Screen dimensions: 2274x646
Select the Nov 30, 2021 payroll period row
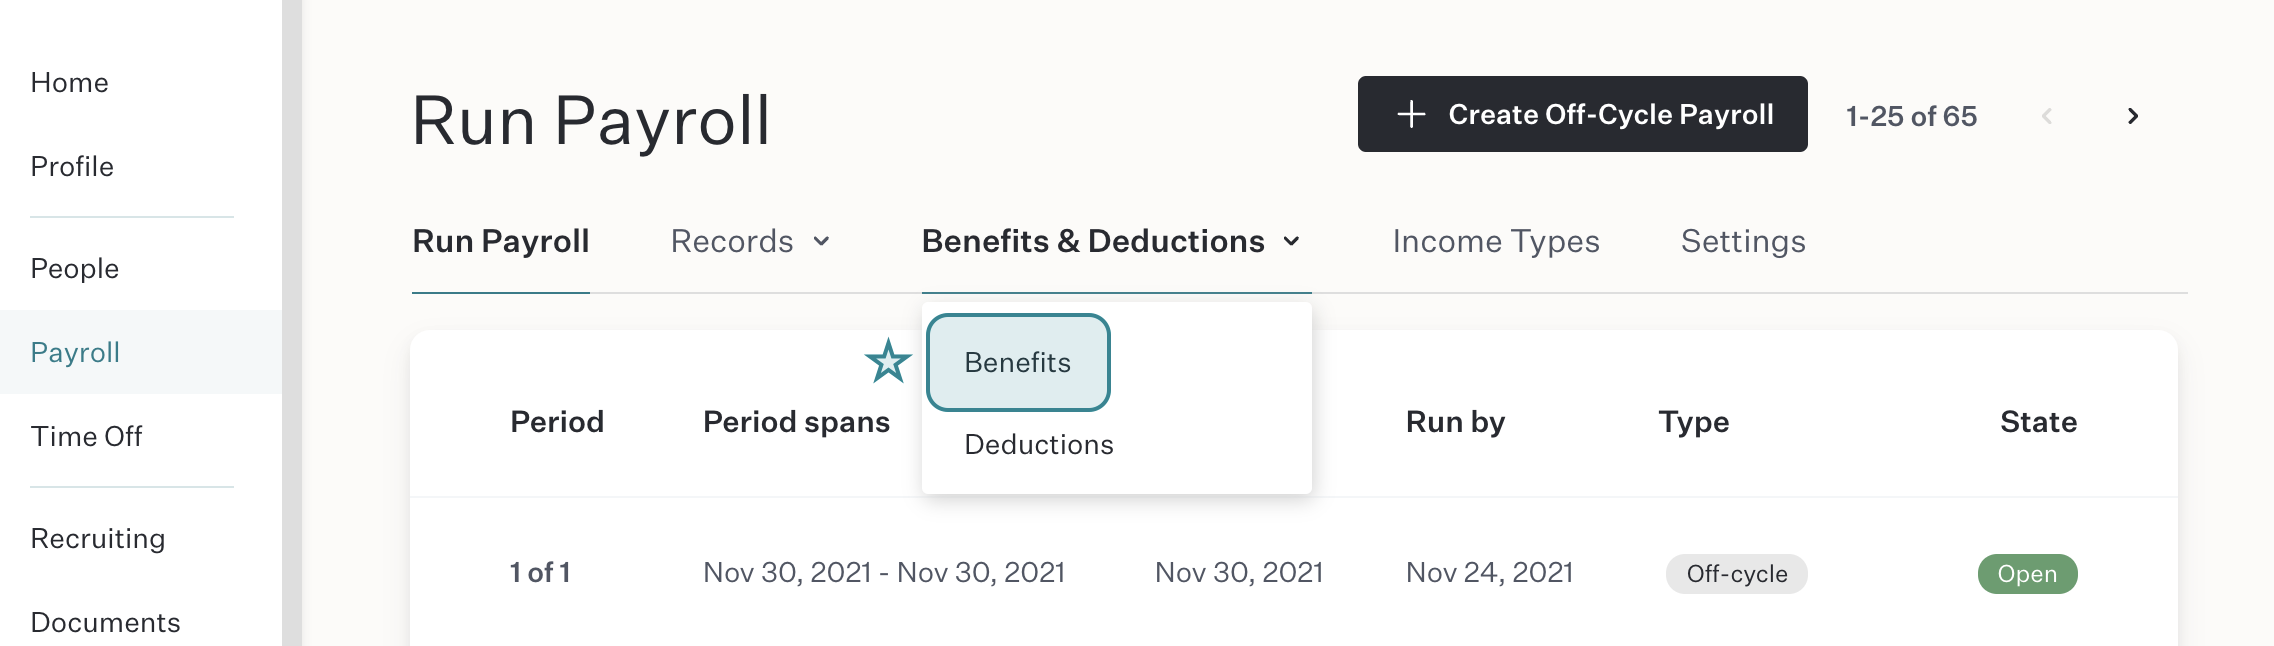tap(1100, 573)
